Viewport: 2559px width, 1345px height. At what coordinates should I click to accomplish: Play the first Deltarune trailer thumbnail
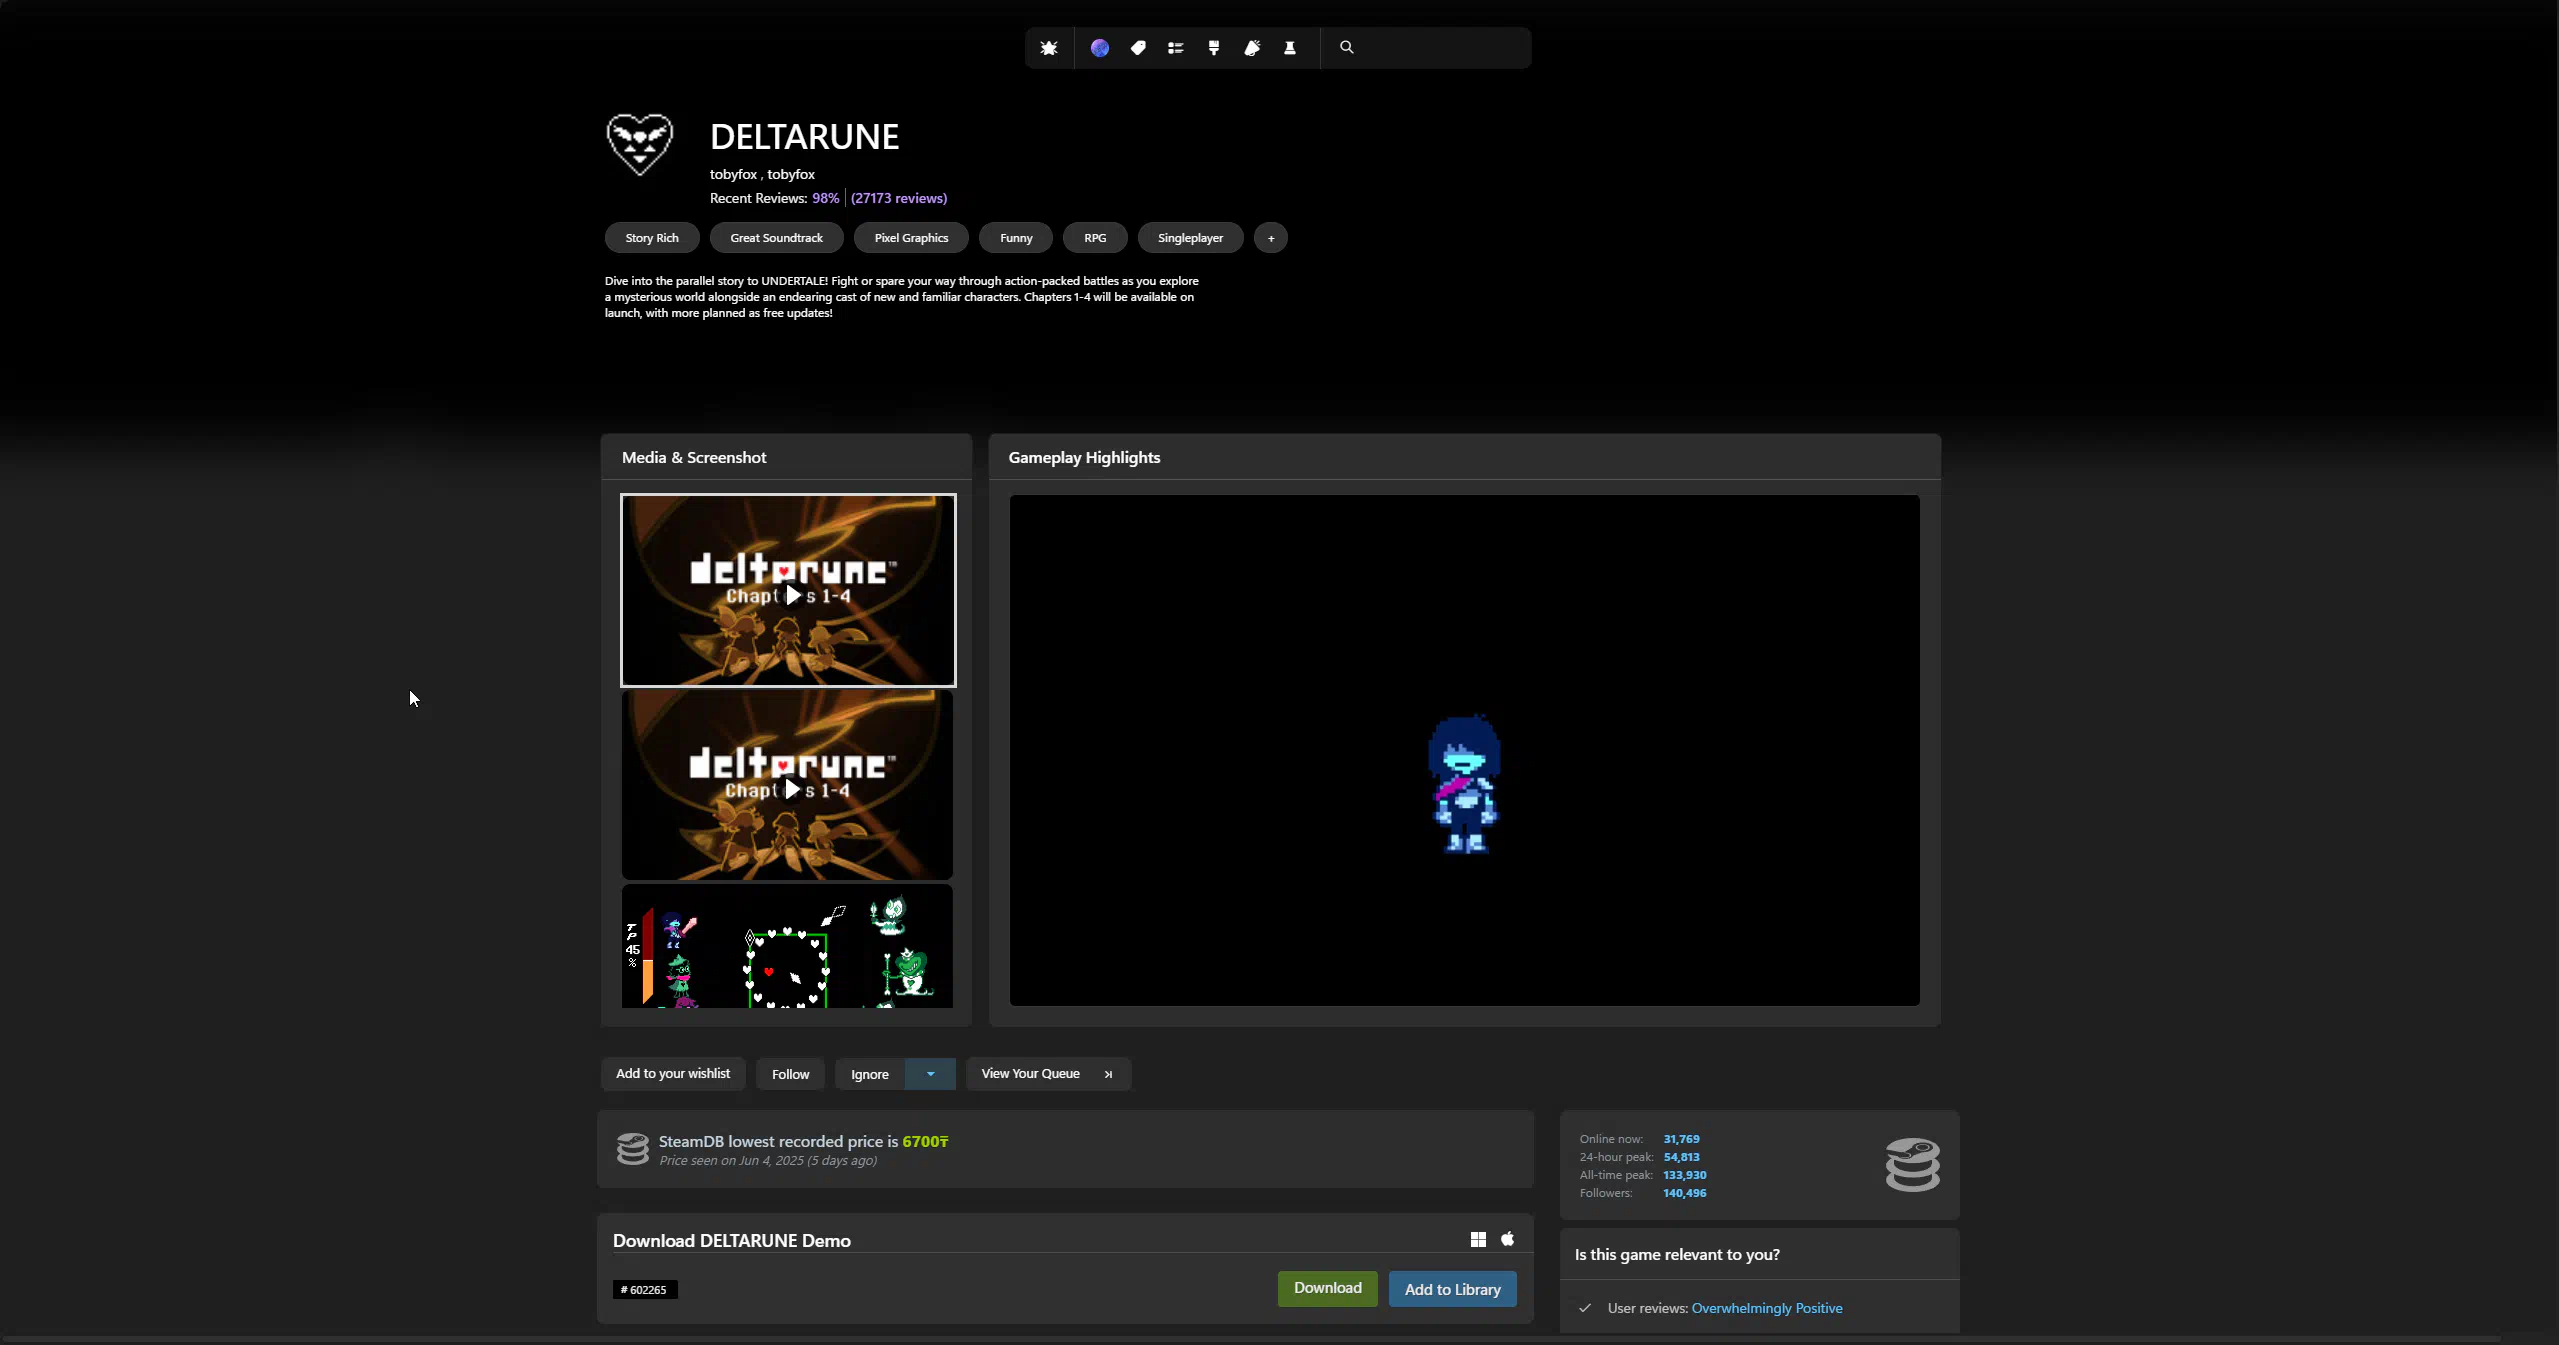[x=788, y=590]
